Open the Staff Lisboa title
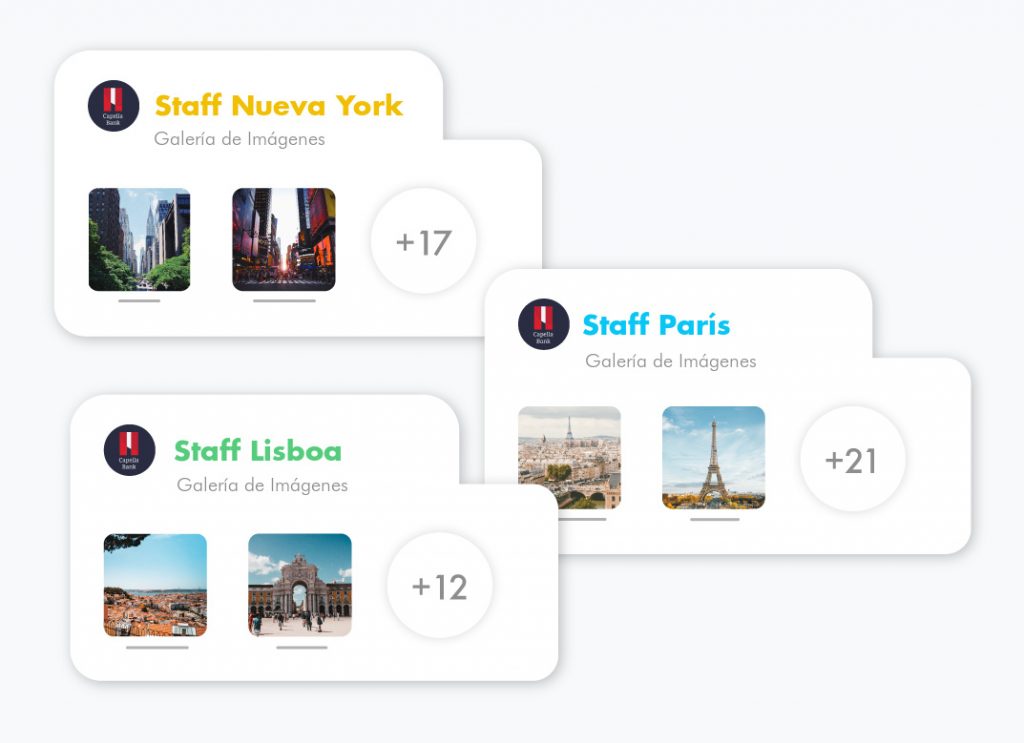 point(258,451)
